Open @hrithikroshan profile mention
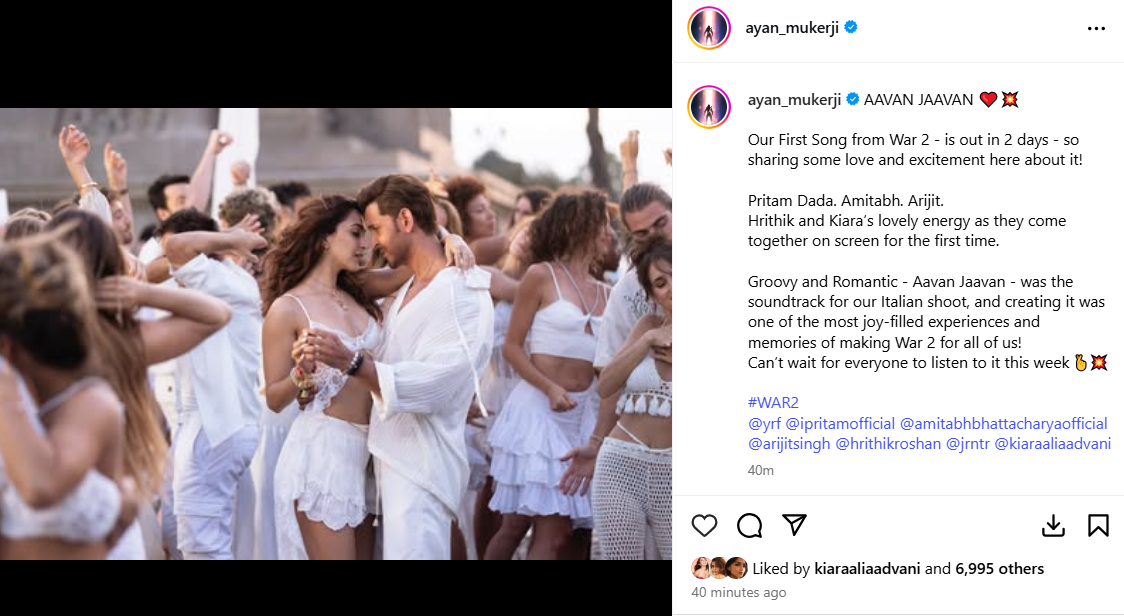 pyautogui.click(x=887, y=444)
